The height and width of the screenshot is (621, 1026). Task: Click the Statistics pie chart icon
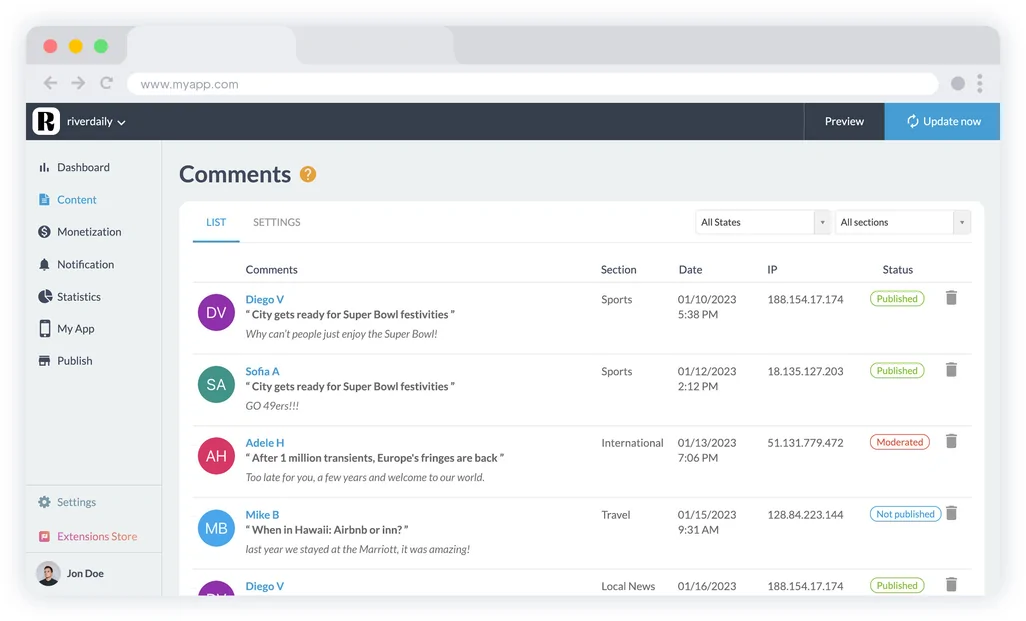pyautogui.click(x=44, y=297)
